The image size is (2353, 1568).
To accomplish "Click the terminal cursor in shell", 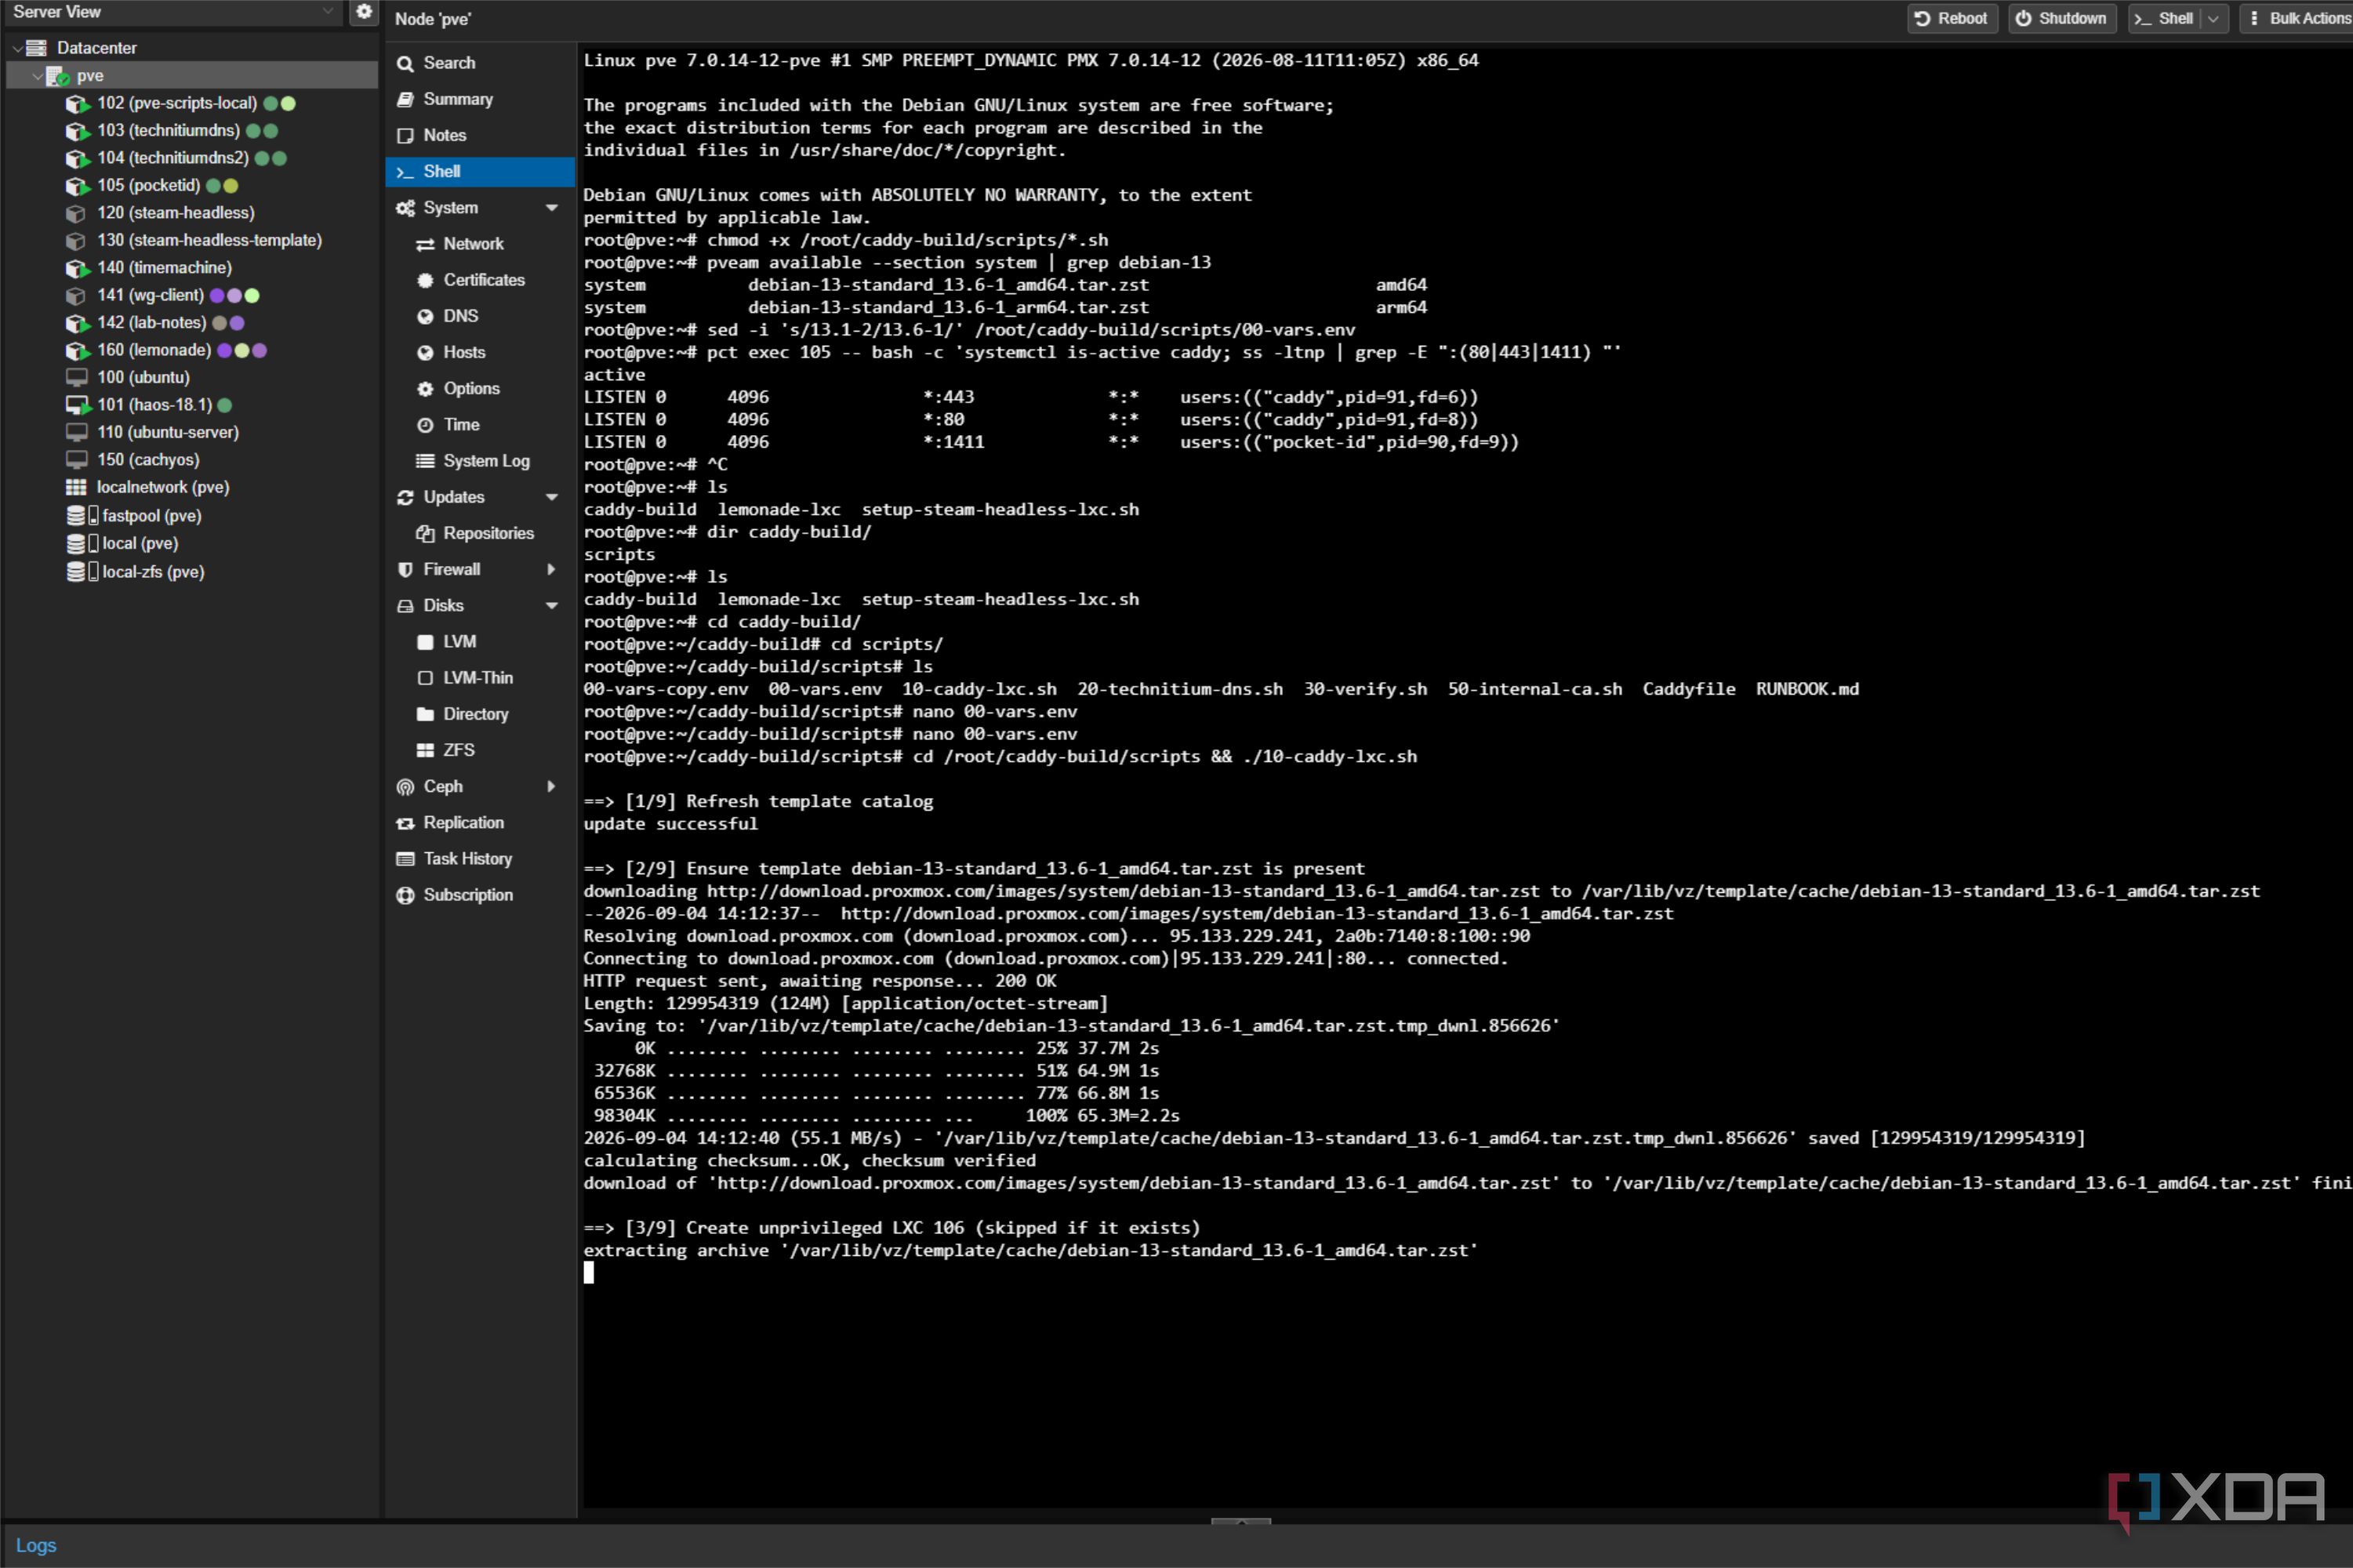I will [x=589, y=1272].
